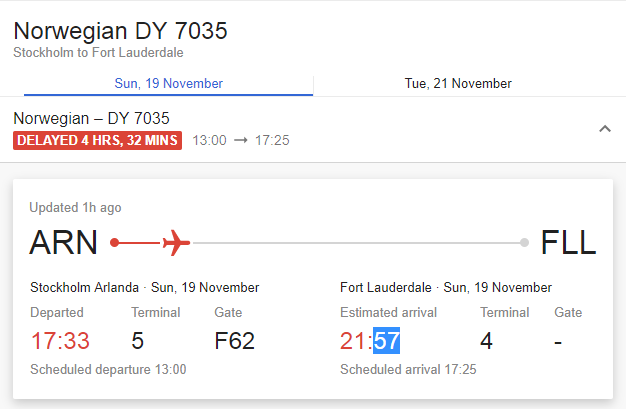Click the Norwegian – DY 7035 row title

(x=91, y=118)
